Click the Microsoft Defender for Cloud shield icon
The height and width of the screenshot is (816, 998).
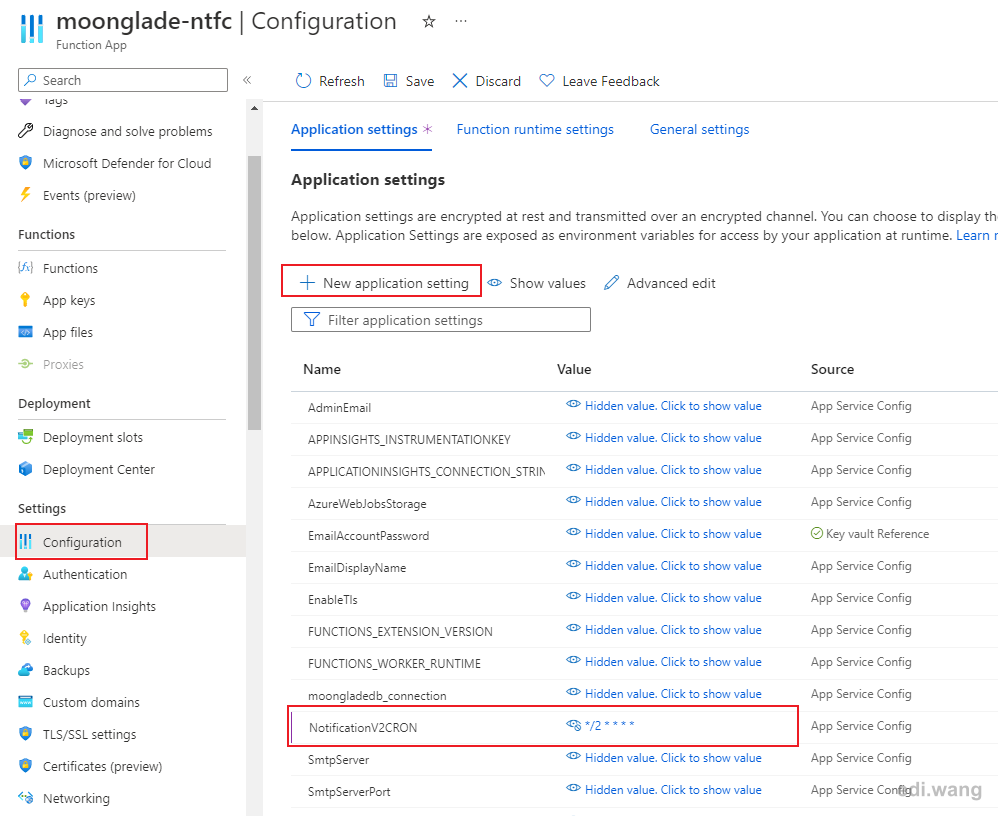(x=25, y=163)
